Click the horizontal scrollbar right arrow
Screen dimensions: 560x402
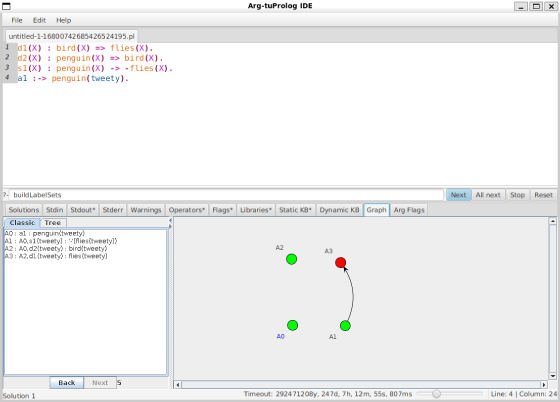coord(544,385)
